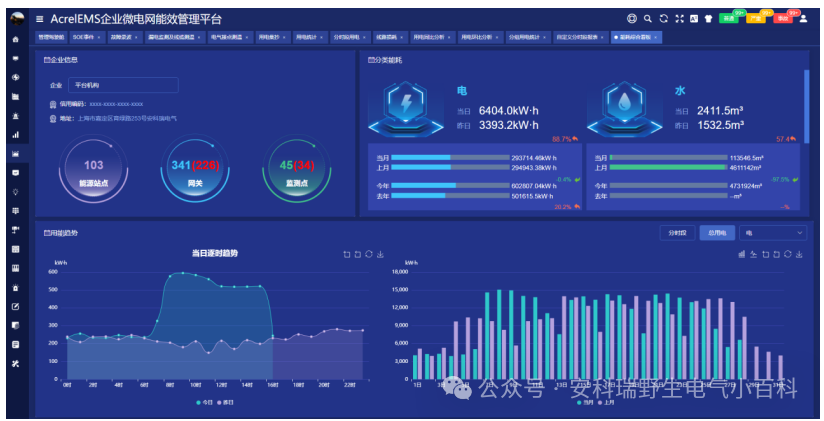
Task: Click the 88.7% electricity increase indicator
Action: click(x=565, y=139)
